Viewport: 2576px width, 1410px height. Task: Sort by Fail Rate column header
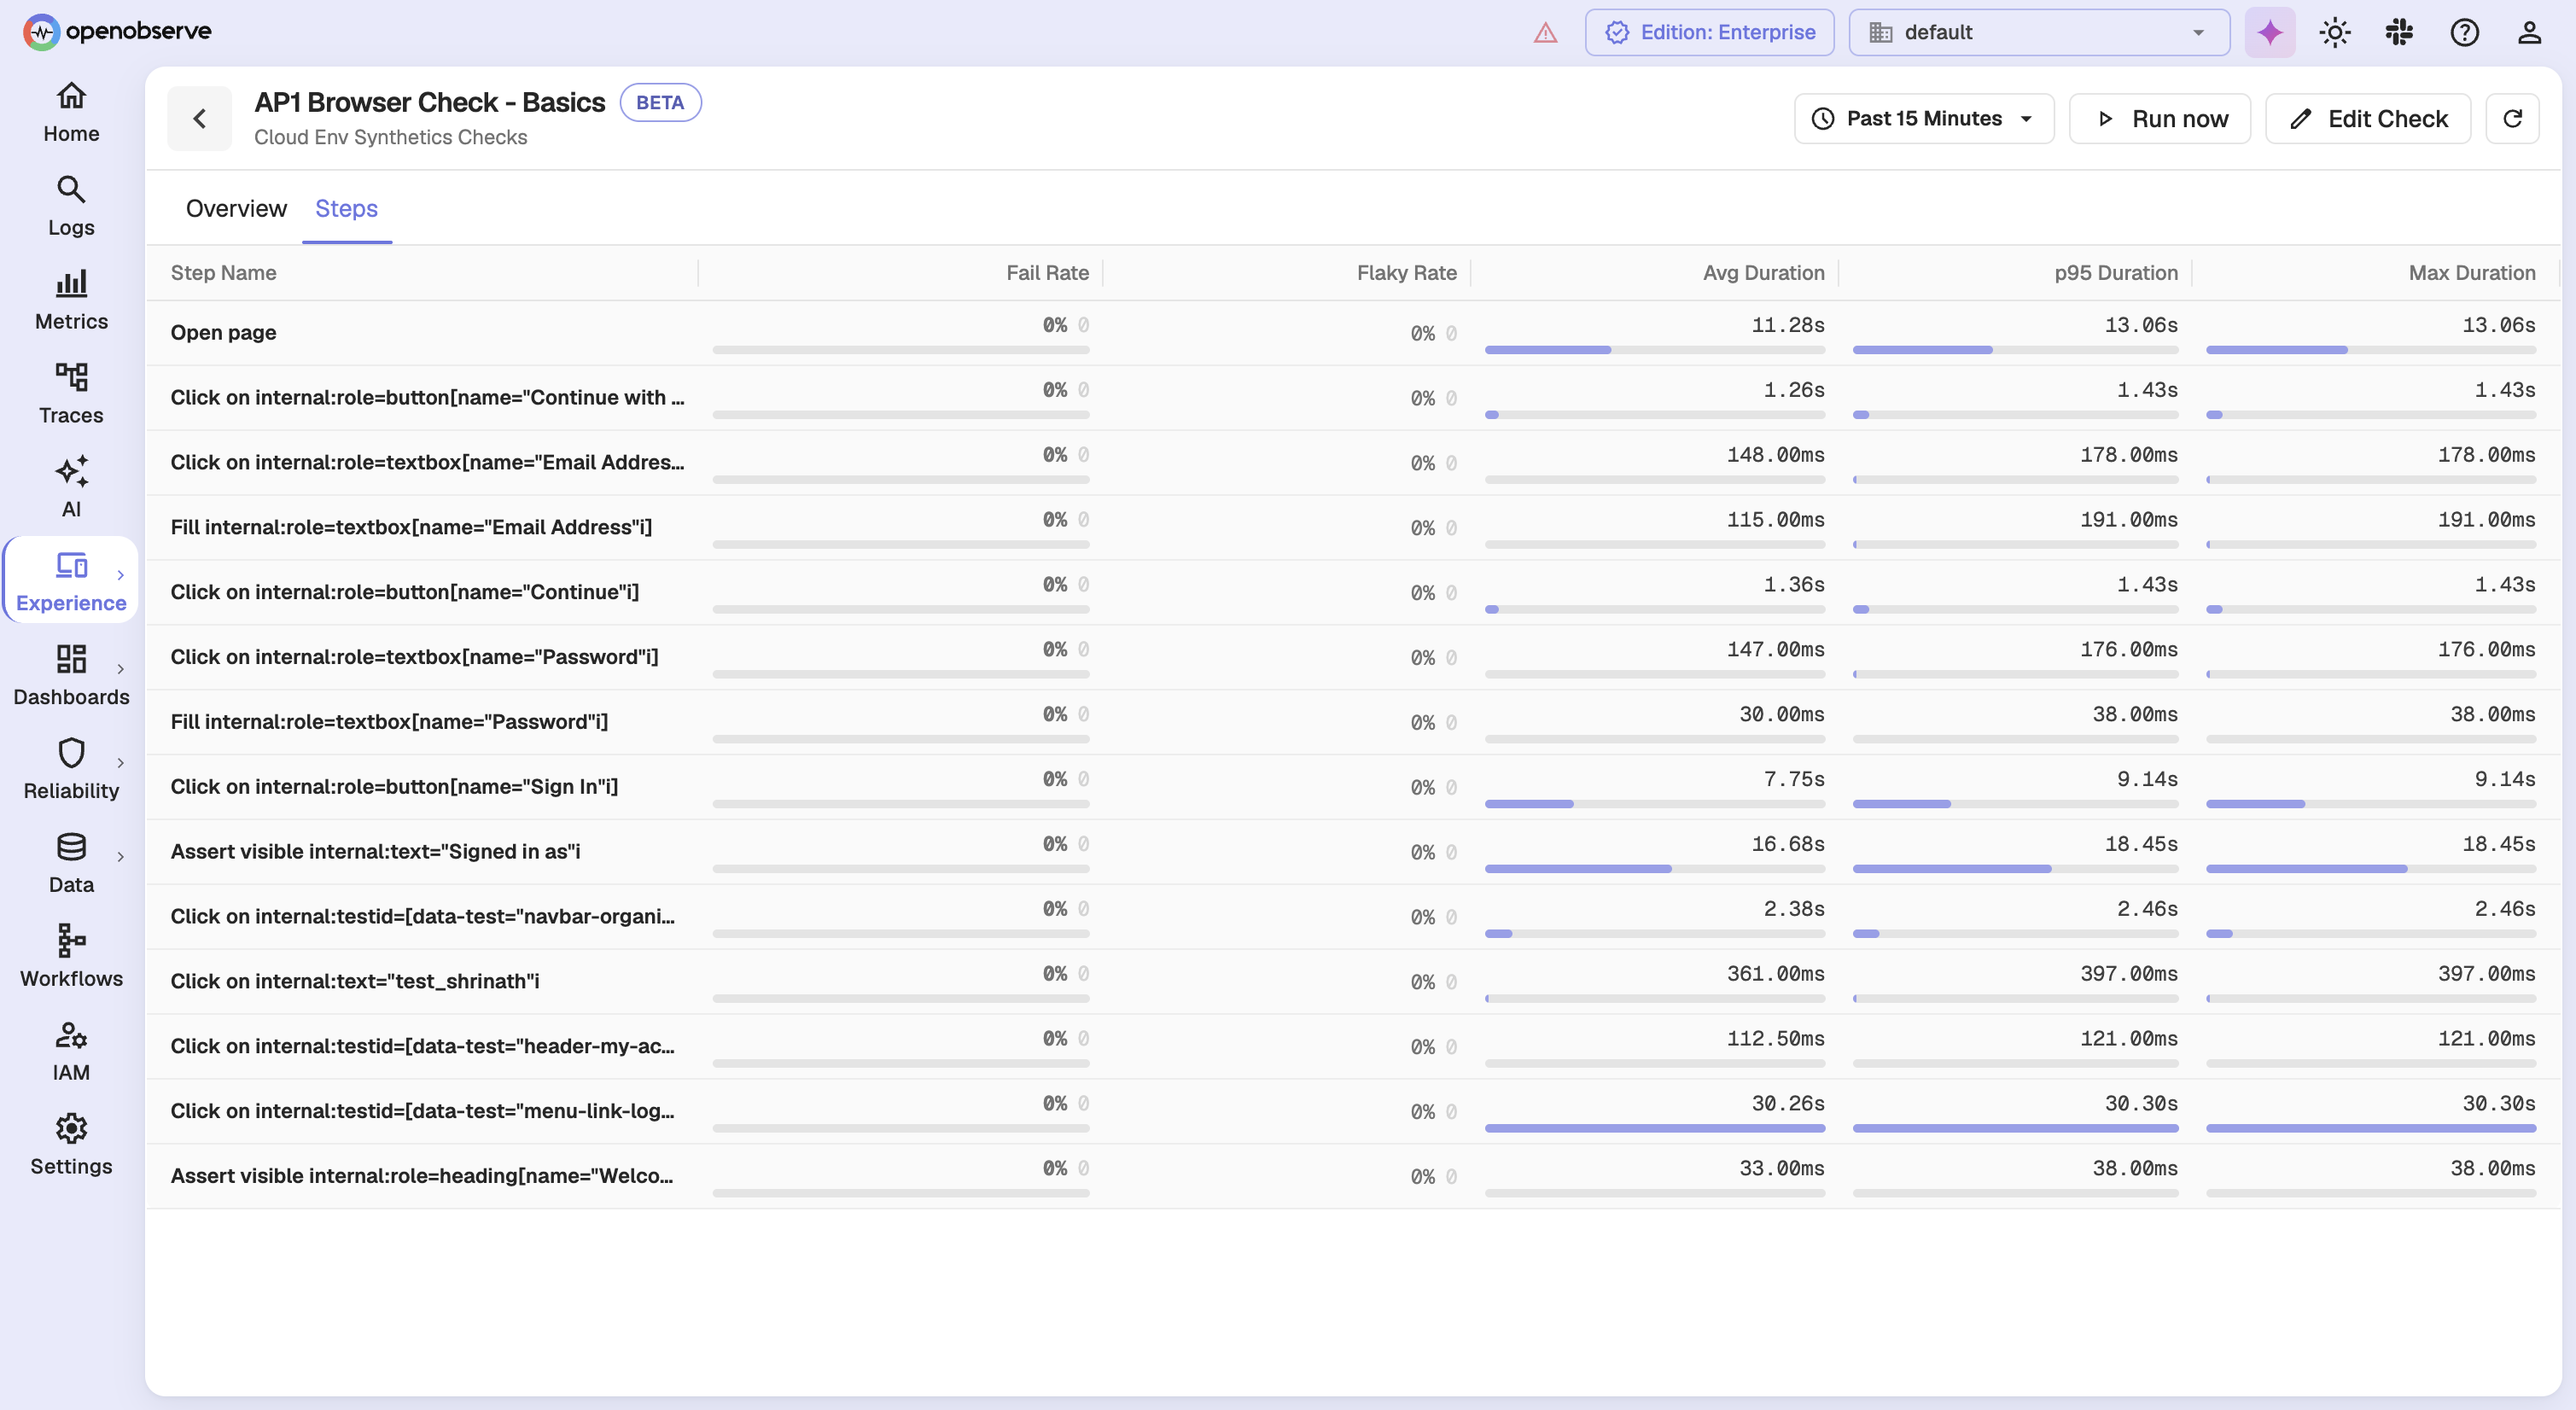1047,273
